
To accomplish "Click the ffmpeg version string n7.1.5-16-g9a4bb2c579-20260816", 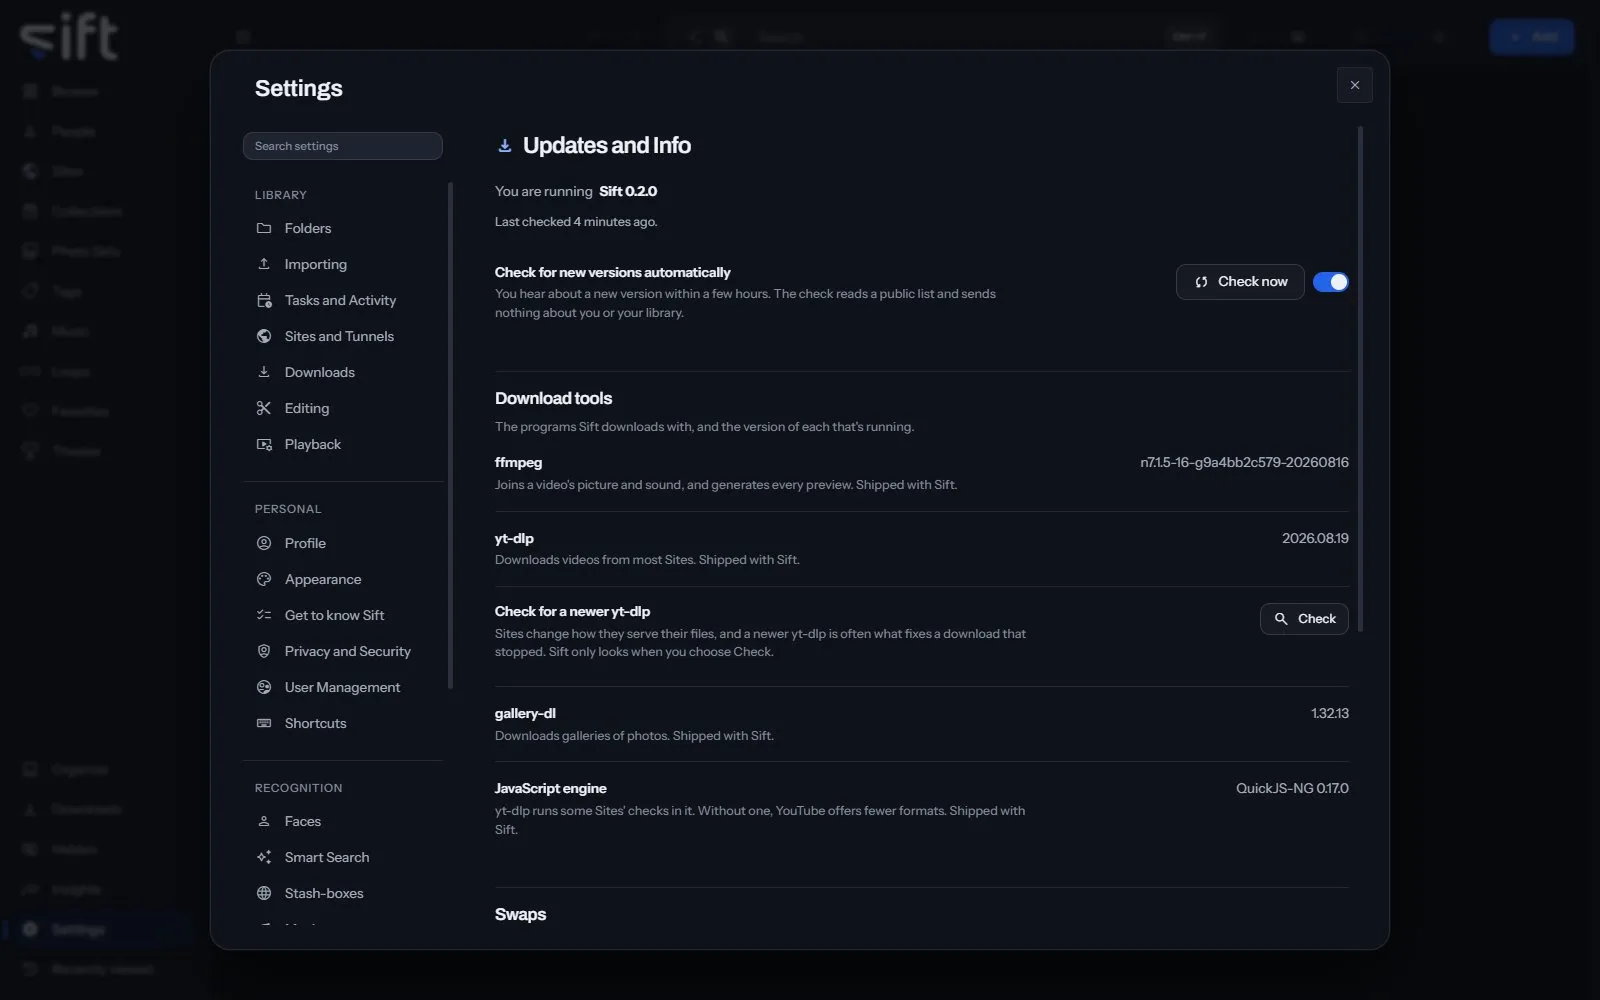I will pyautogui.click(x=1244, y=462).
